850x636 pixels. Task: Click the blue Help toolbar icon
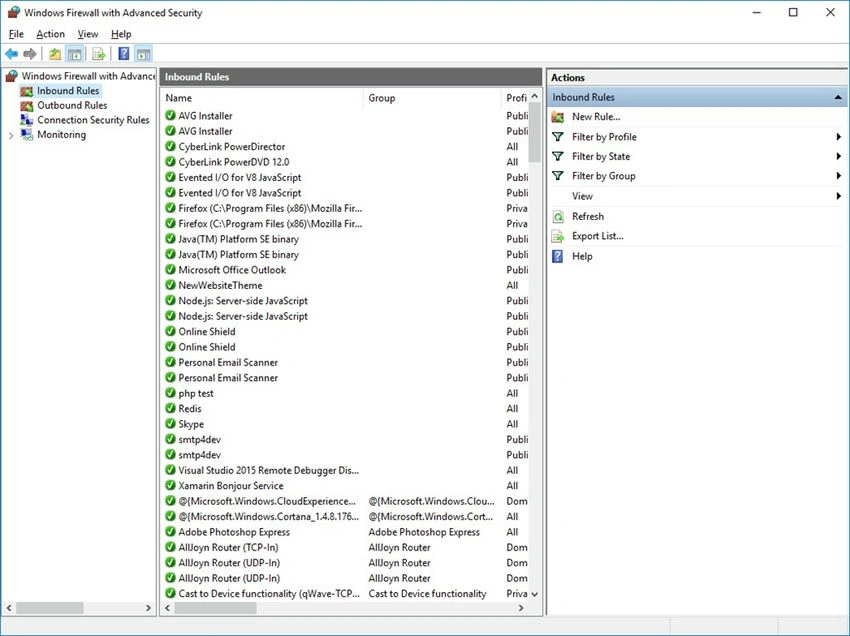[x=124, y=54]
